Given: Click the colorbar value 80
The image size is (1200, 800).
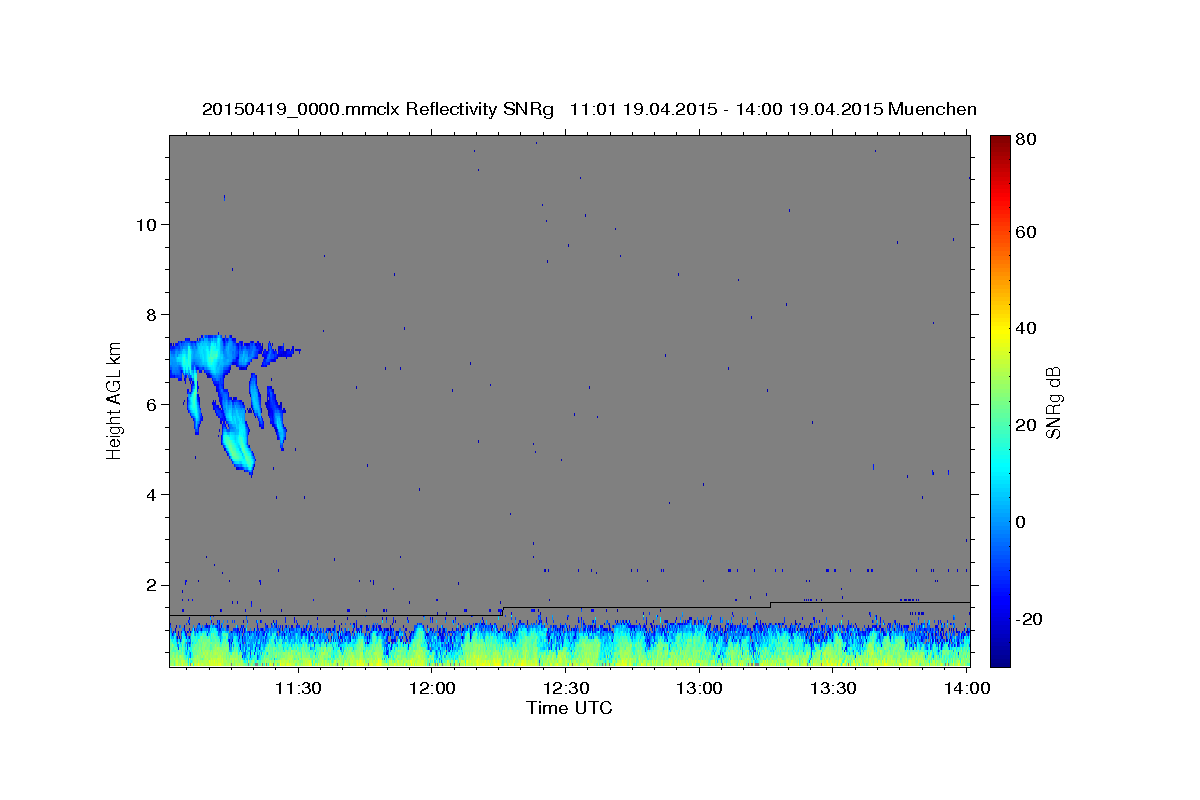Looking at the screenshot, I should point(1027,139).
